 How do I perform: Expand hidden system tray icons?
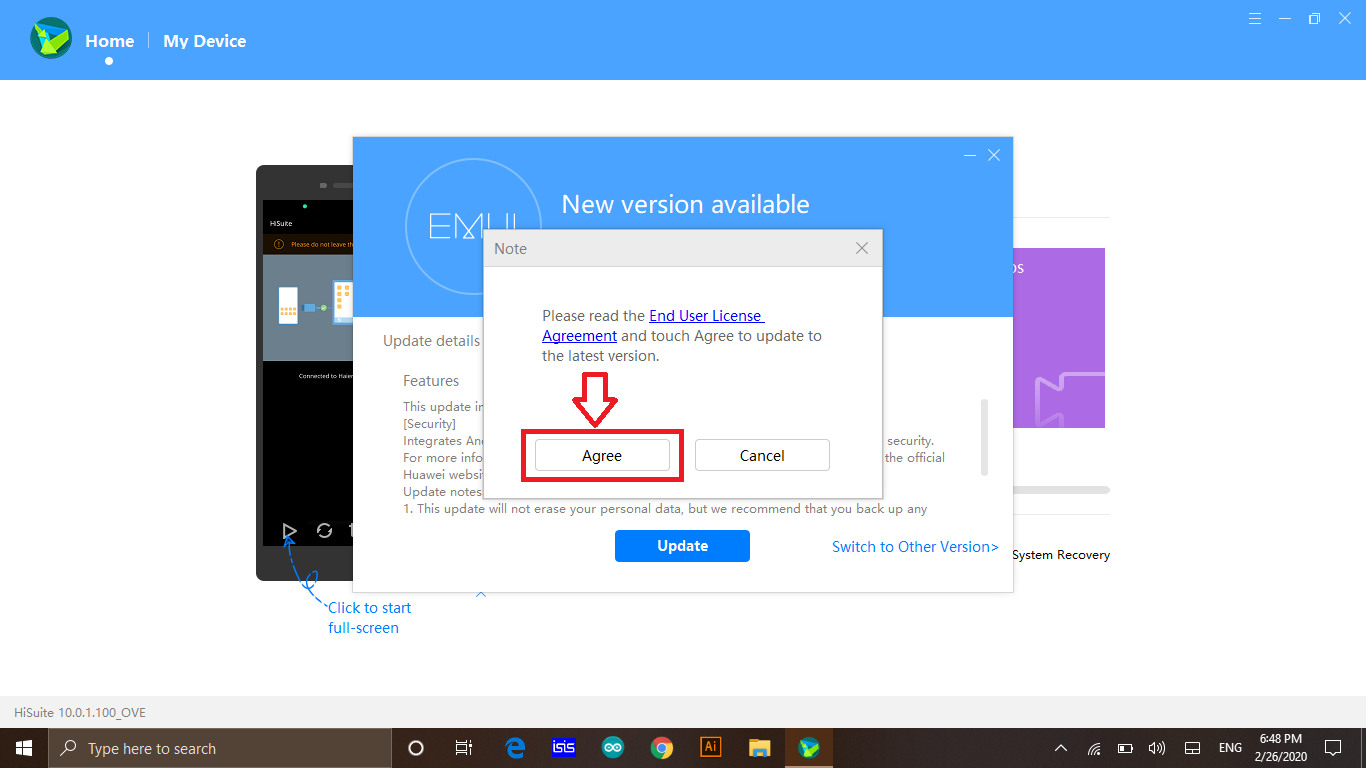click(1061, 748)
